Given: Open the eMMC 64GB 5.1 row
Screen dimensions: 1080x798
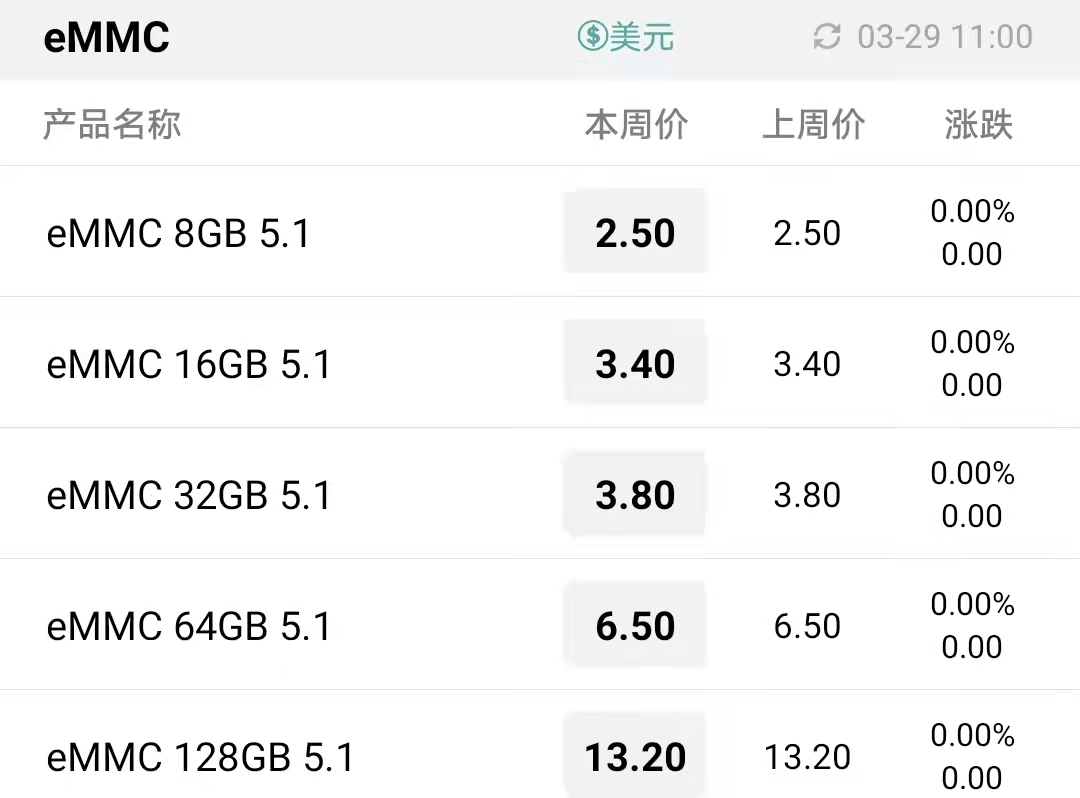Looking at the screenshot, I should (540, 624).
